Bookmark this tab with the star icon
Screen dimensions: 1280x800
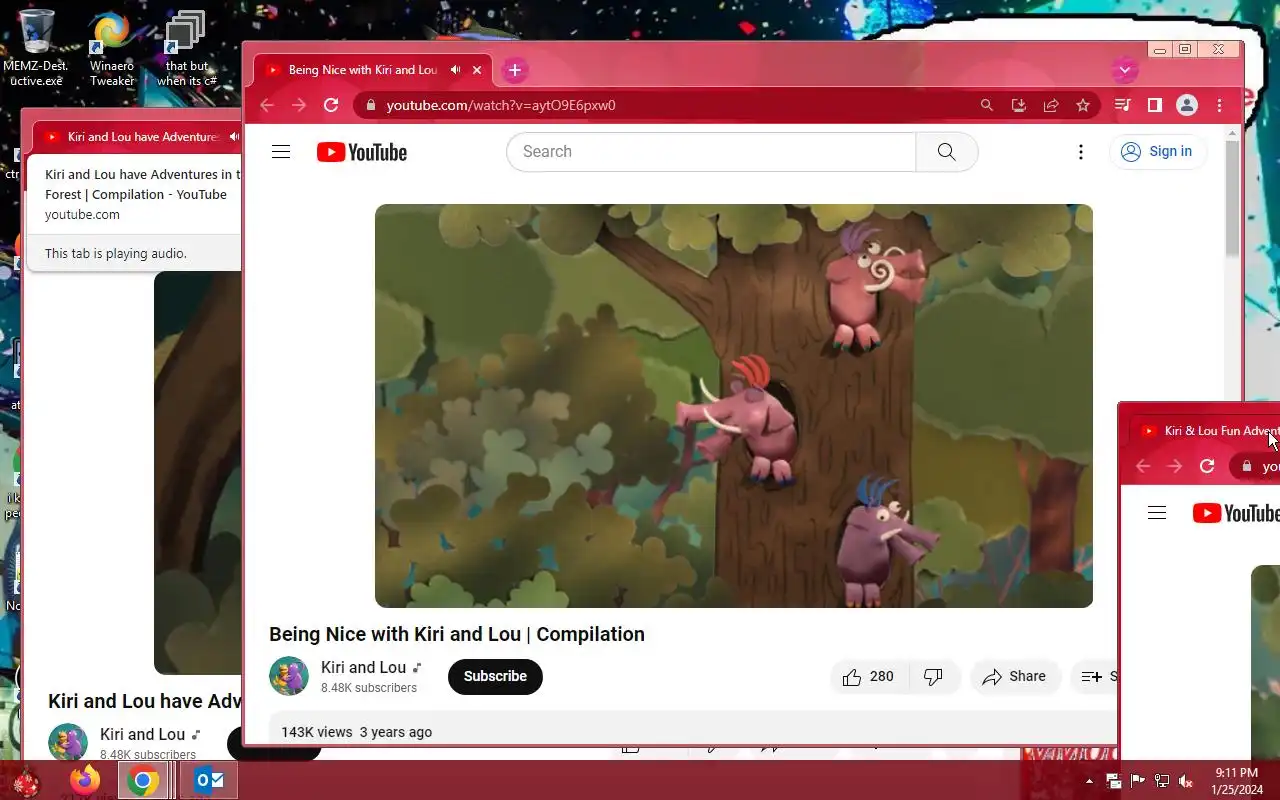(x=1083, y=105)
